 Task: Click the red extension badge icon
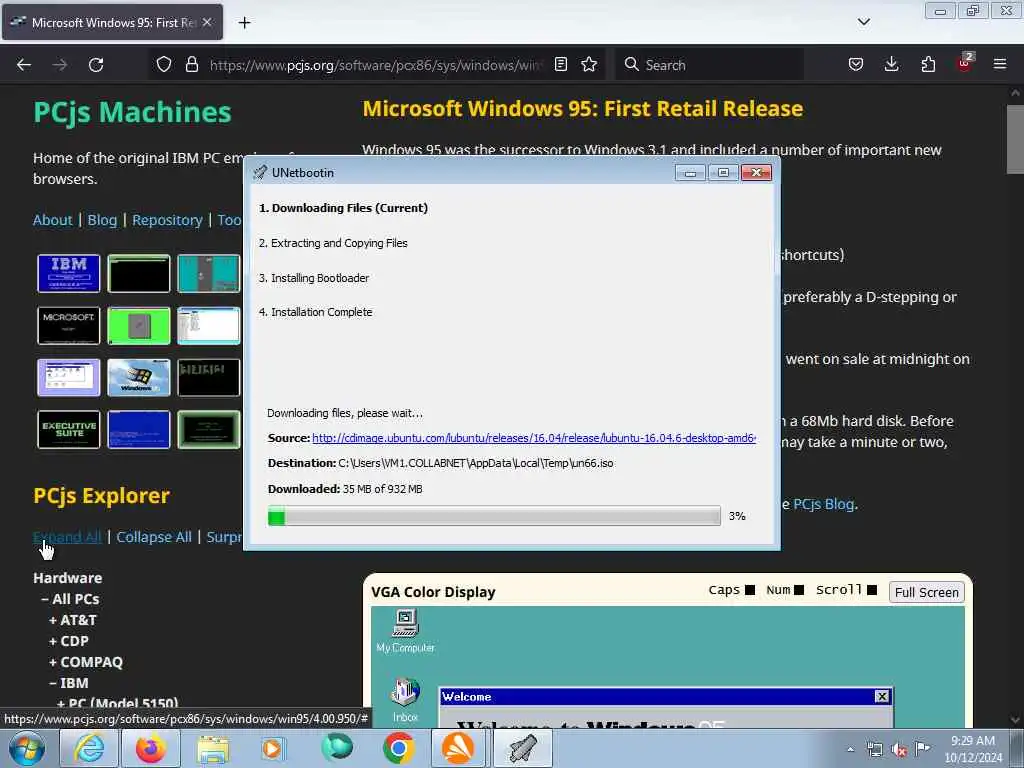coord(964,64)
